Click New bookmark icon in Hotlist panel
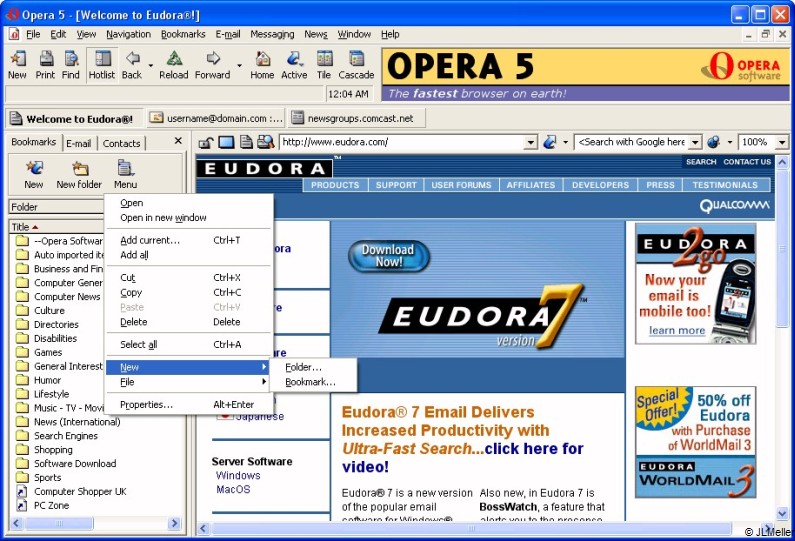This screenshot has width=795, height=541. pos(34,168)
